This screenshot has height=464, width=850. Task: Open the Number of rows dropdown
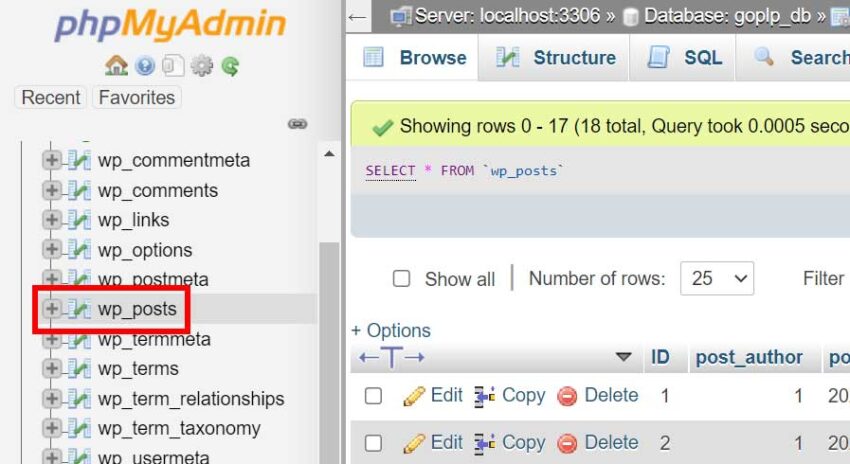pos(717,279)
